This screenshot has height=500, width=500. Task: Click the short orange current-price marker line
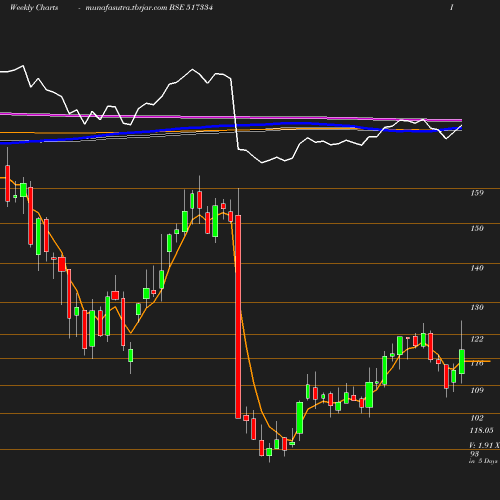pyautogui.click(x=478, y=361)
